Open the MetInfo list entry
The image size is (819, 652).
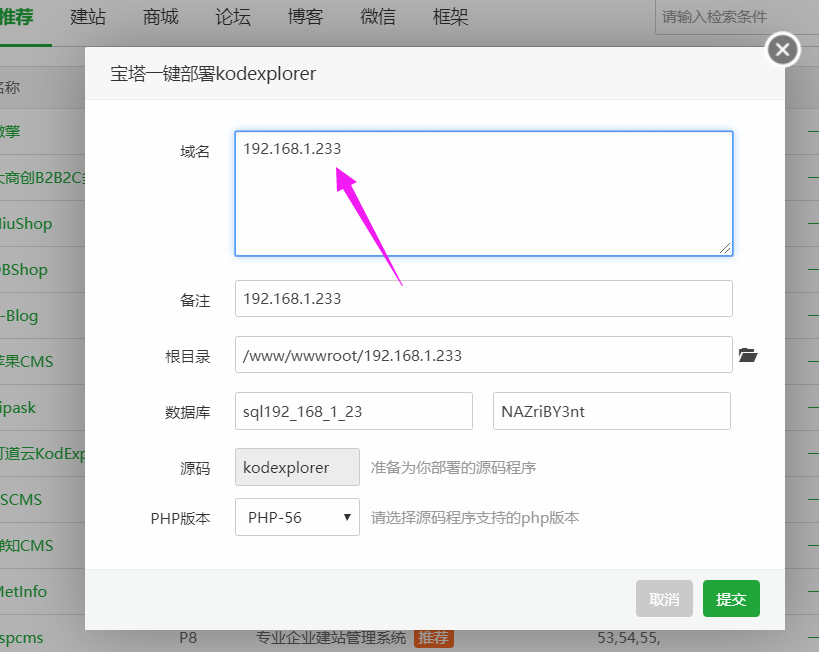click(x=24, y=591)
